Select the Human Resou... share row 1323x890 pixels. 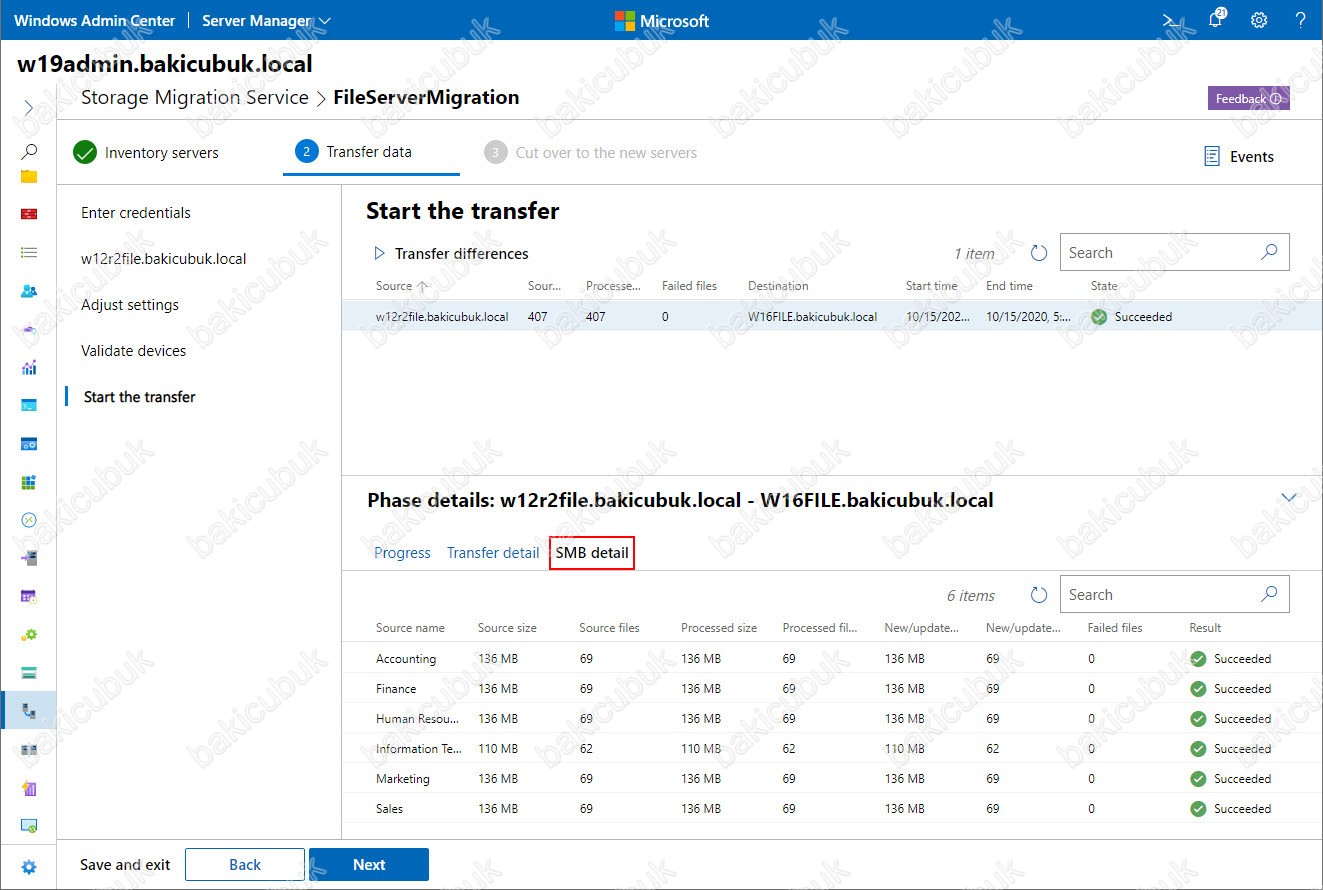click(832, 719)
